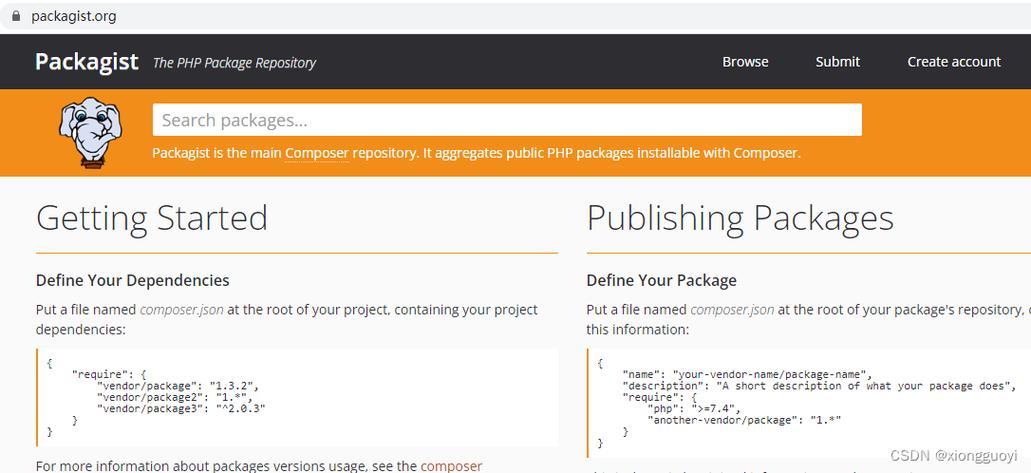Image resolution: width=1031 pixels, height=473 pixels.
Task: Focus the Search packages input field
Action: click(x=507, y=120)
